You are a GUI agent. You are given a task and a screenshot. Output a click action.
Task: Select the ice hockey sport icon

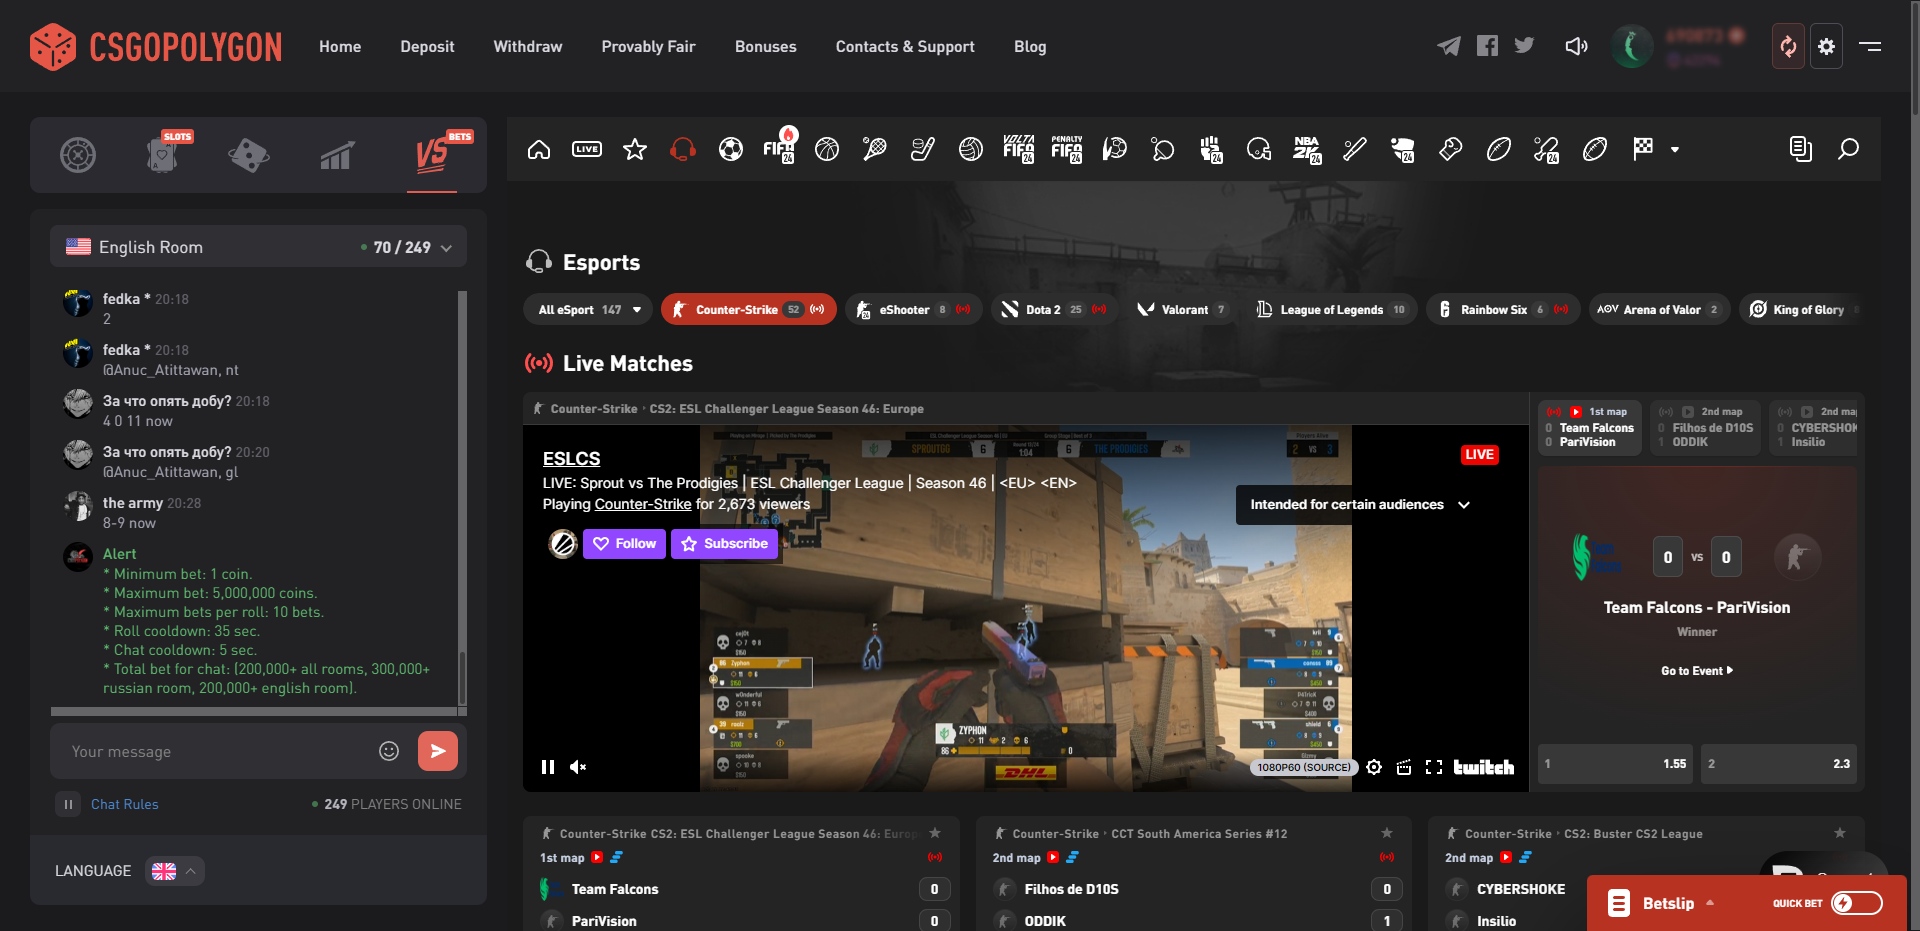(x=923, y=150)
